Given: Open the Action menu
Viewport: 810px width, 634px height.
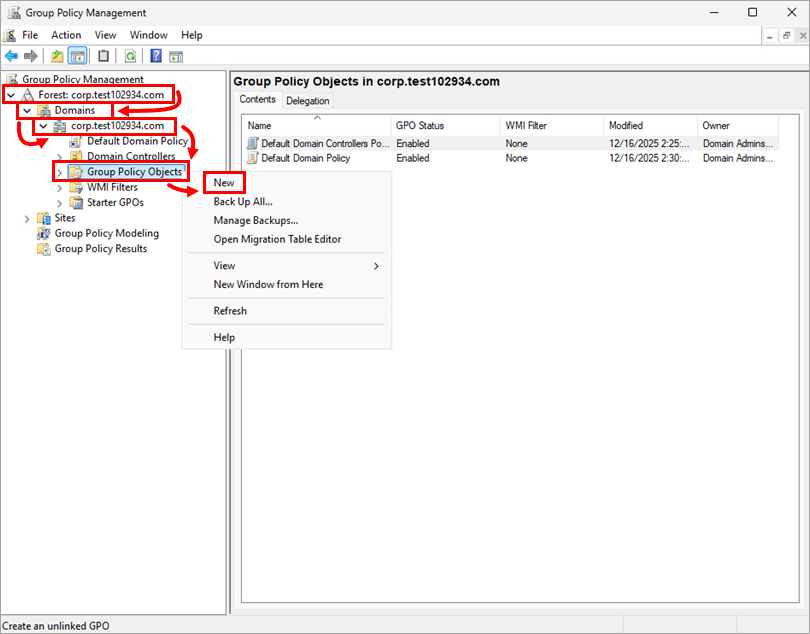Looking at the screenshot, I should coord(66,34).
